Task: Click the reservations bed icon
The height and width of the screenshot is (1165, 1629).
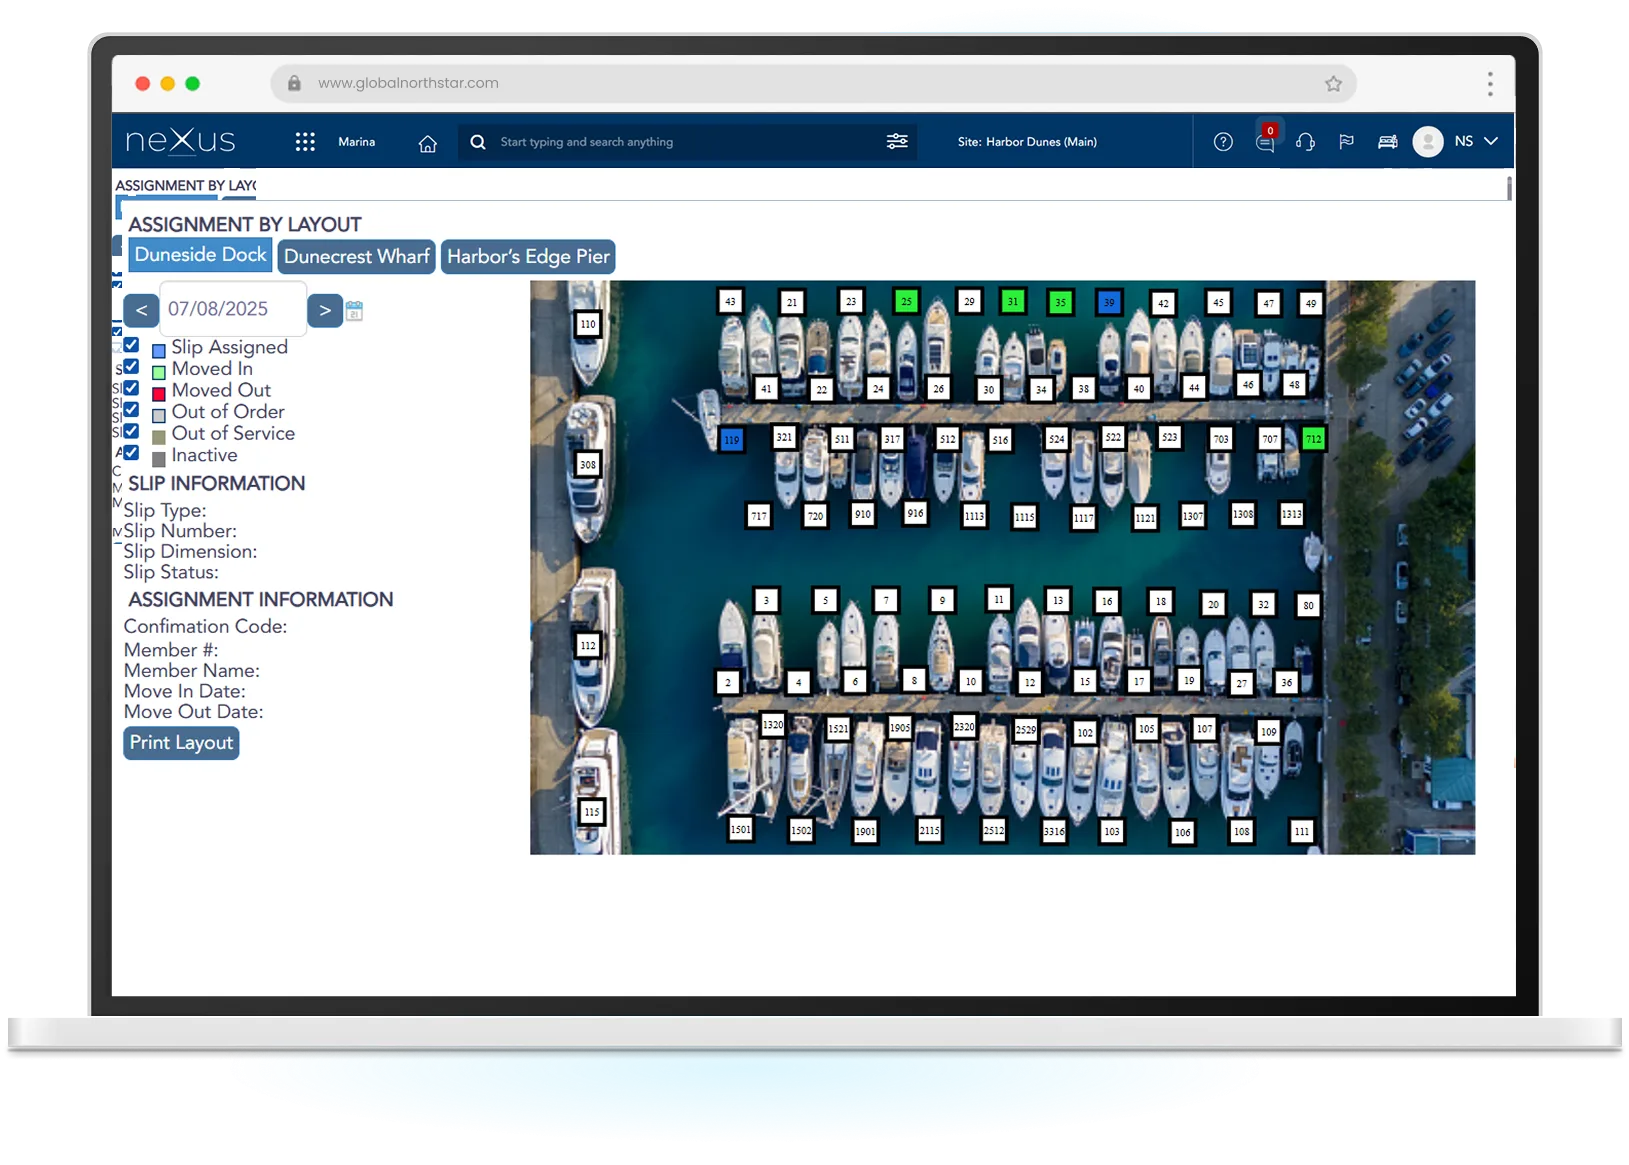Action: 1387,141
